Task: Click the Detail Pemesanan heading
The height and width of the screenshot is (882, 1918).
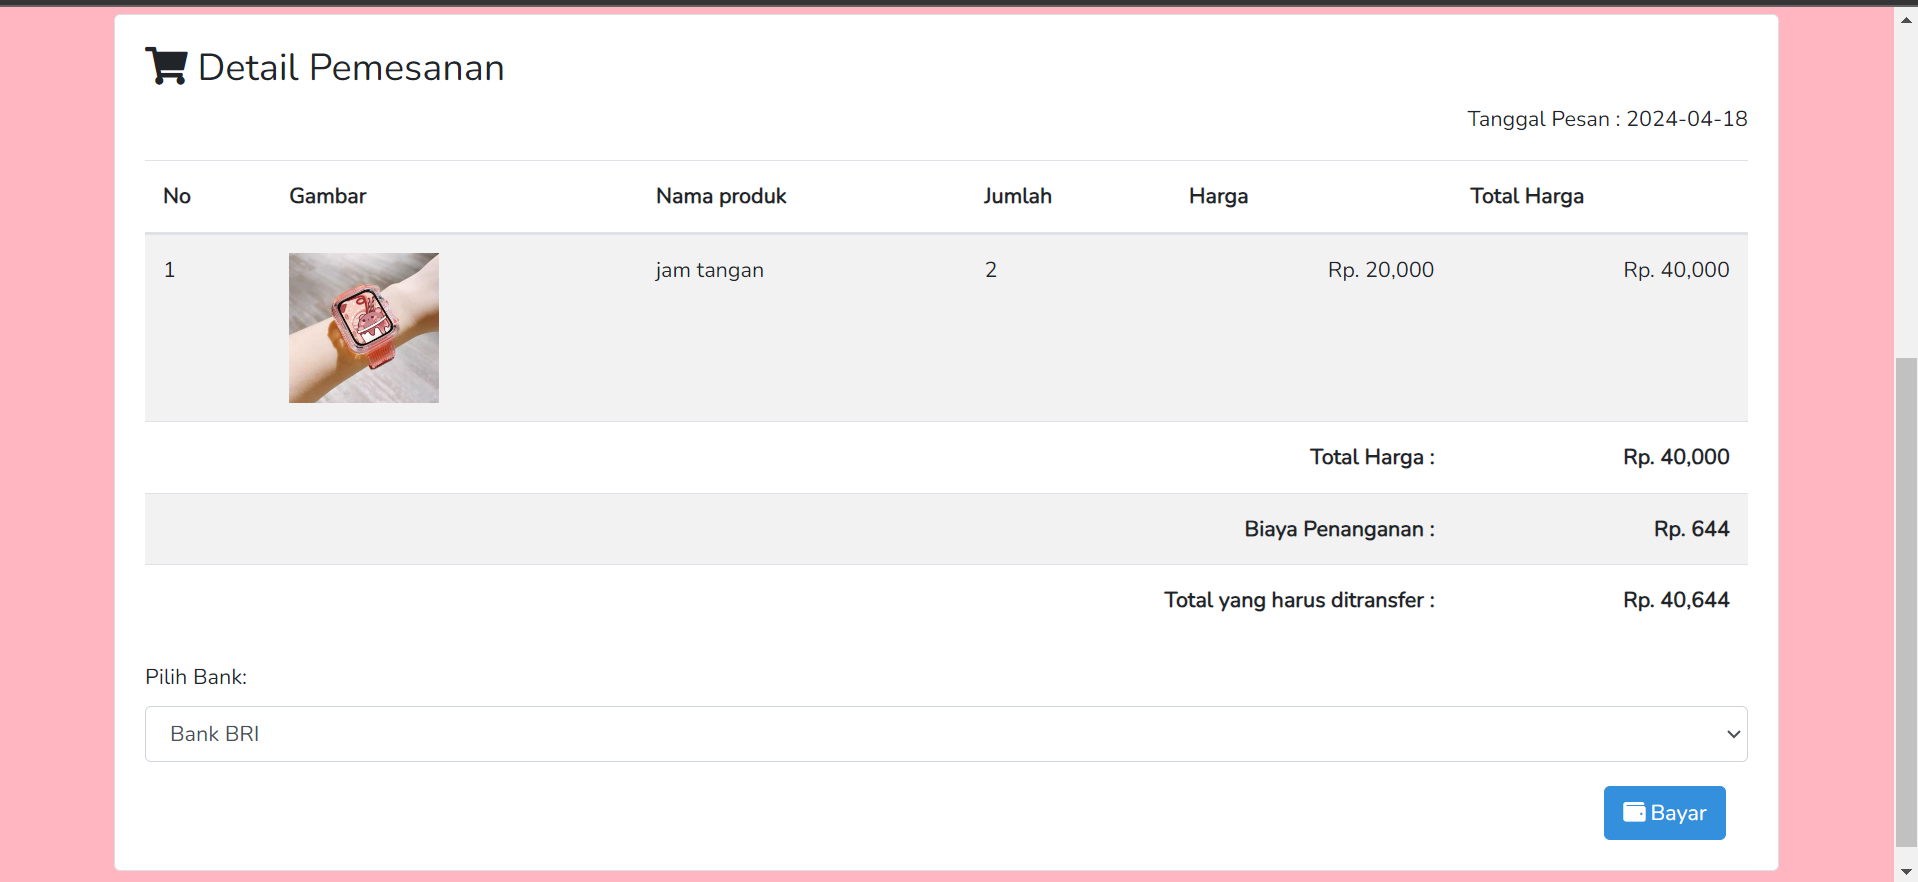Action: pyautogui.click(x=351, y=67)
